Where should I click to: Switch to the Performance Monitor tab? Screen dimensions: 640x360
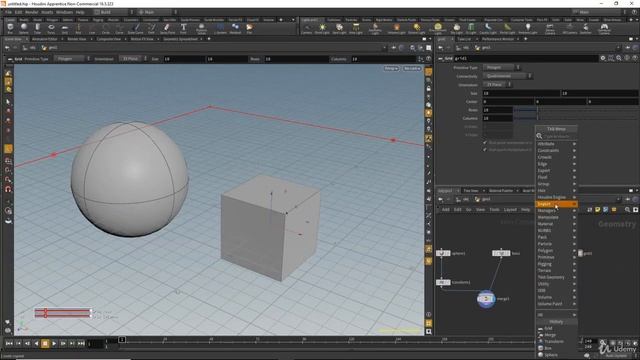498,39
